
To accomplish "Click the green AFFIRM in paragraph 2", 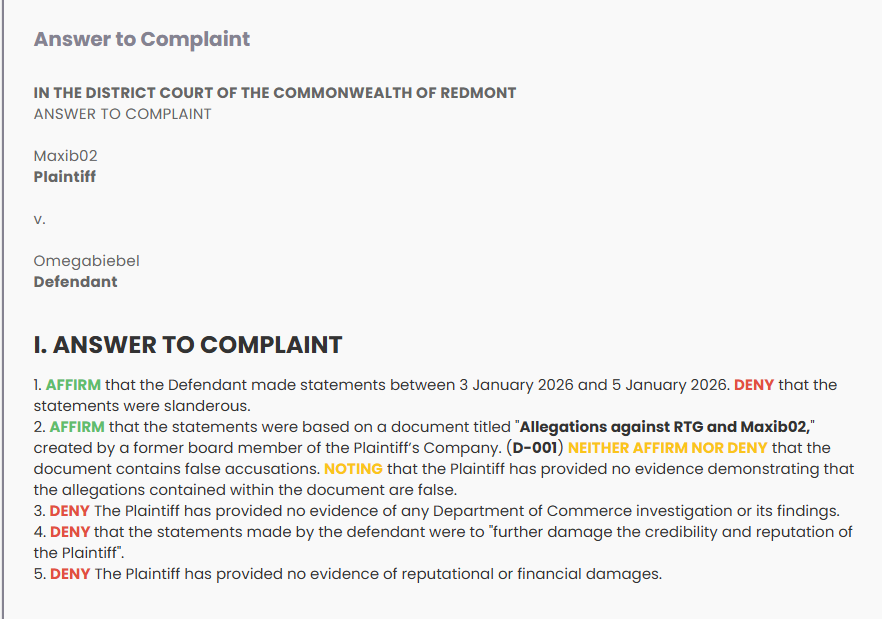I will [76, 427].
